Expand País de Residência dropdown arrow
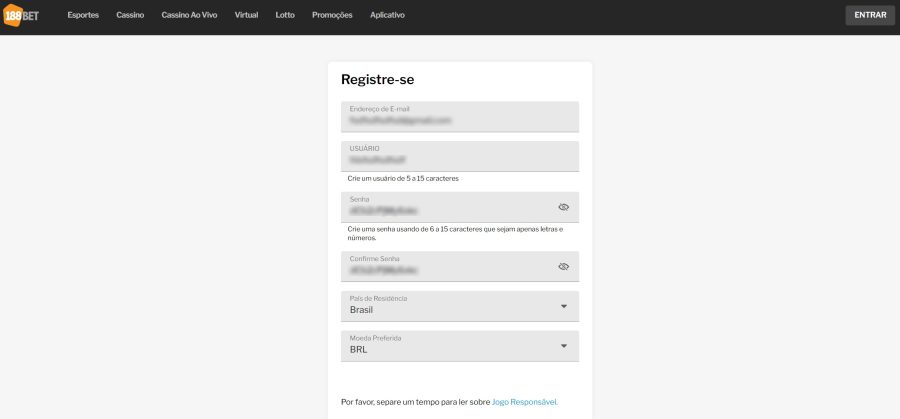Viewport: 900px width, 419px height. (563, 306)
